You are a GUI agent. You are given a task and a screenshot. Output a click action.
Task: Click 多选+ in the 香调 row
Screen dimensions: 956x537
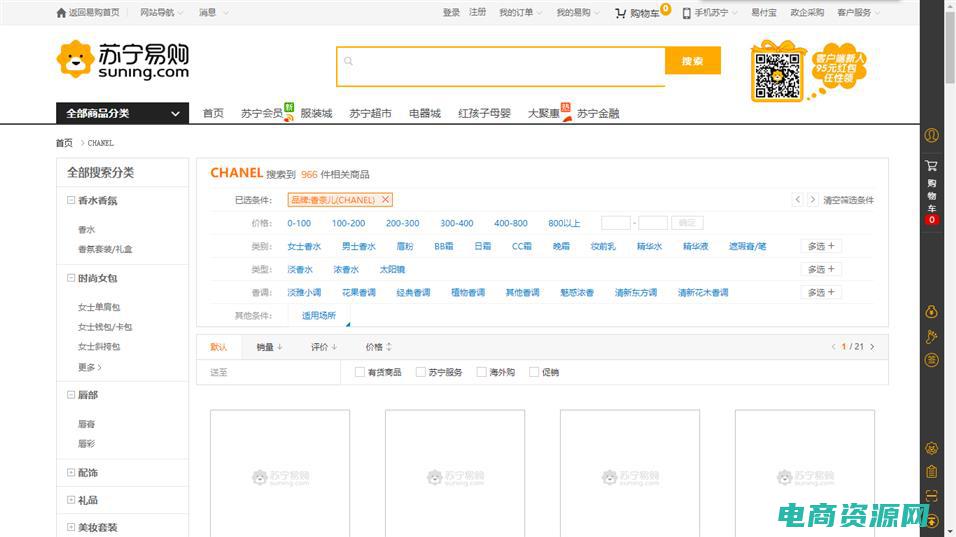tap(821, 293)
